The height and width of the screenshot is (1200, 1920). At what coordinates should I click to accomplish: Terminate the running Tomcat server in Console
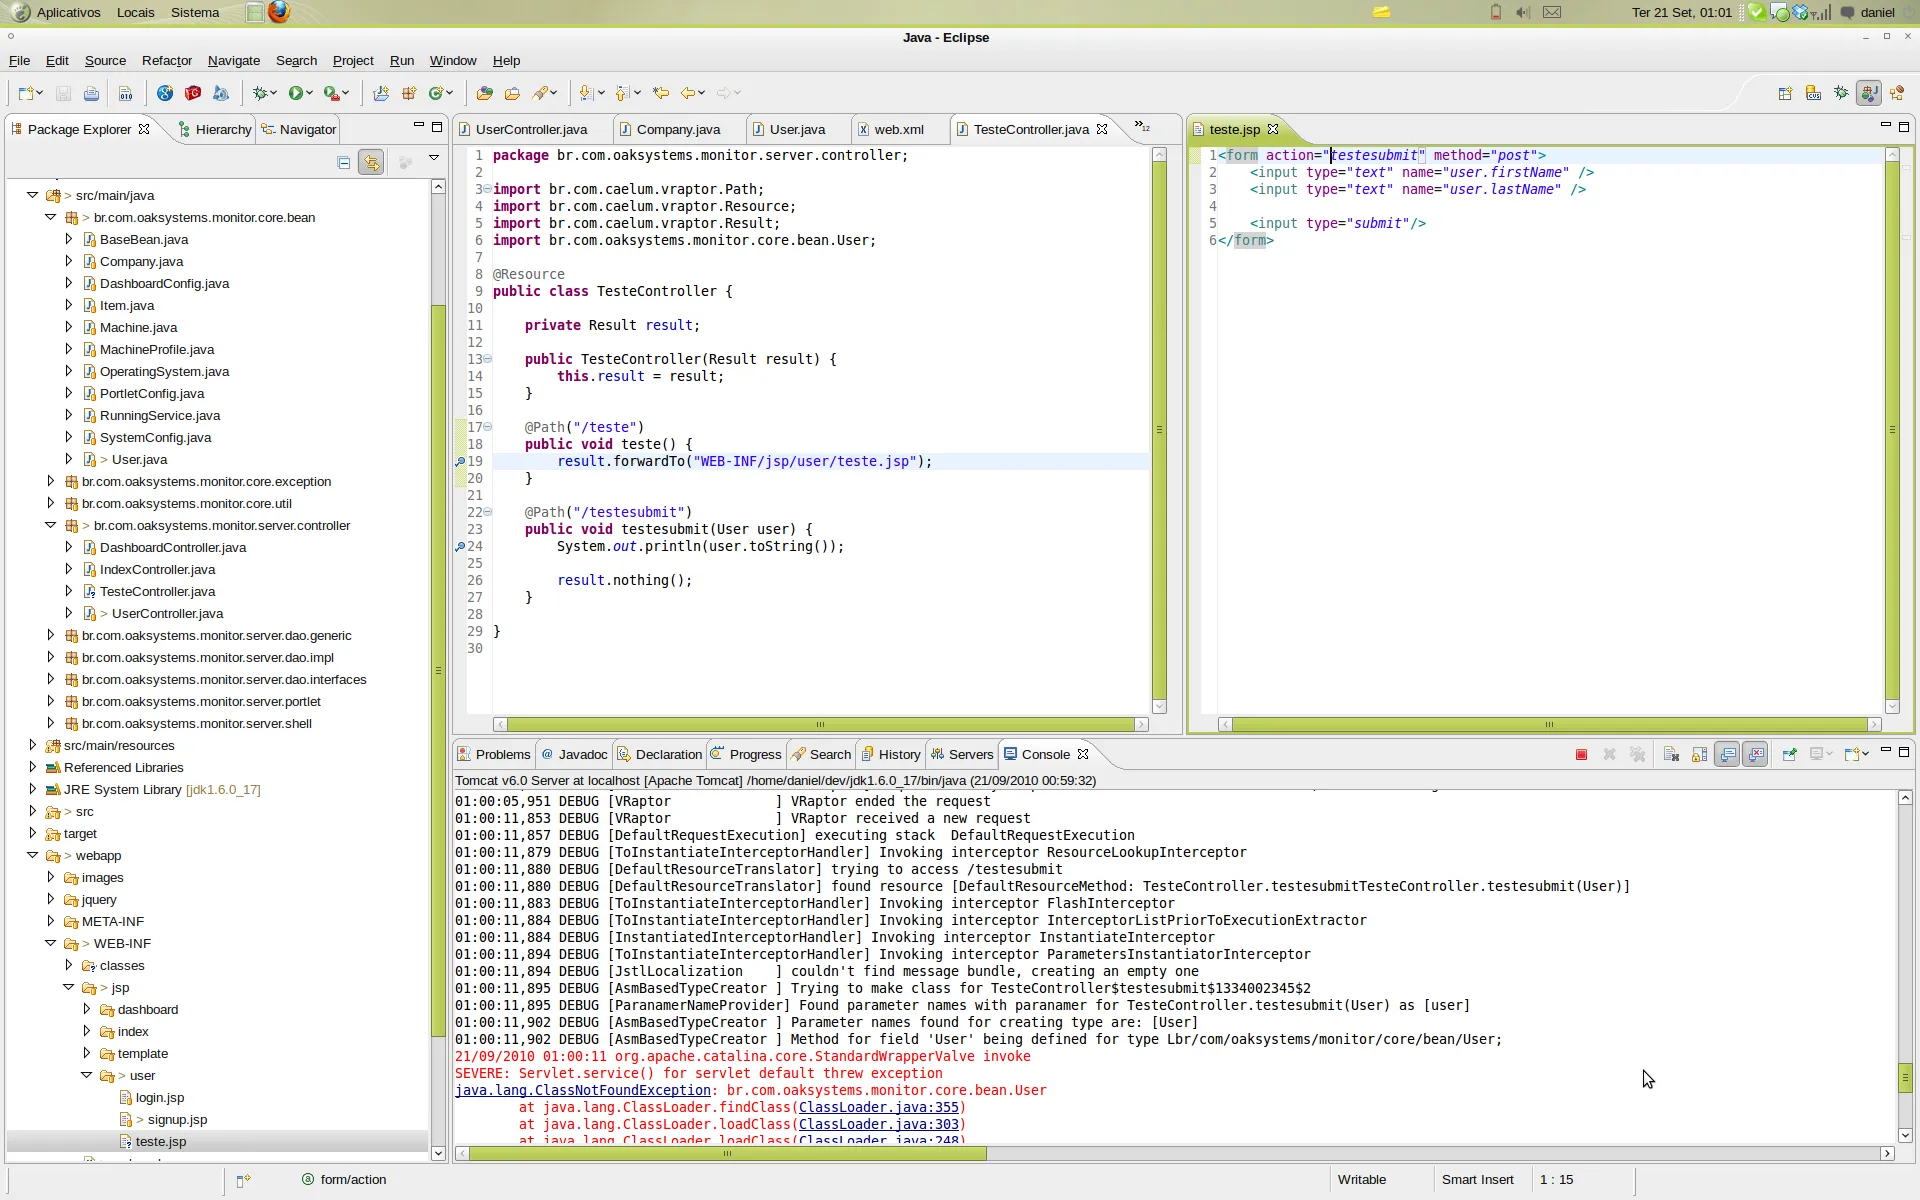[1581, 755]
